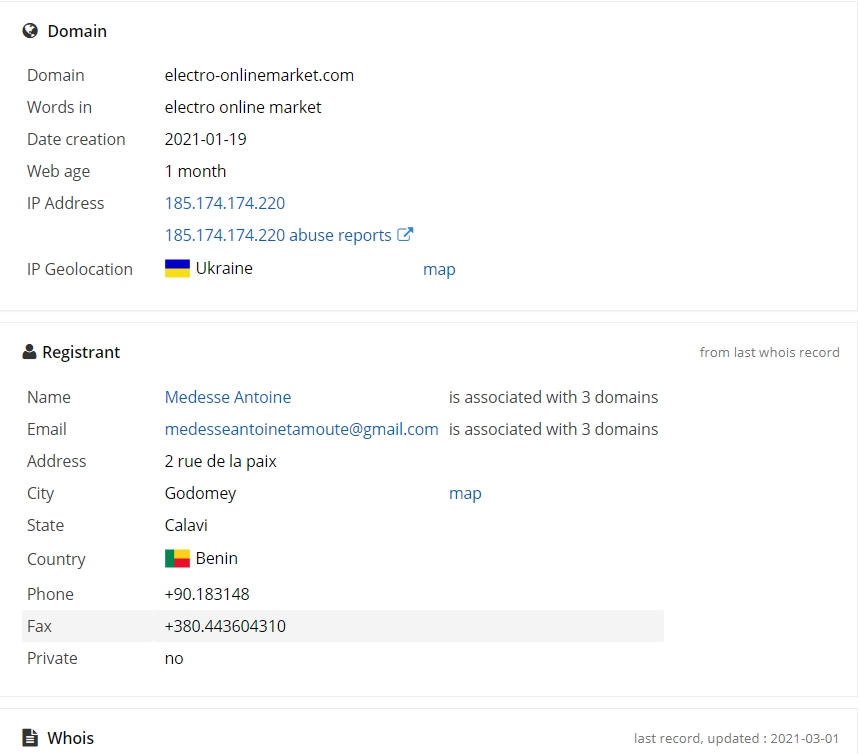Click the Whois section heading
This screenshot has width=859, height=754.
point(71,738)
